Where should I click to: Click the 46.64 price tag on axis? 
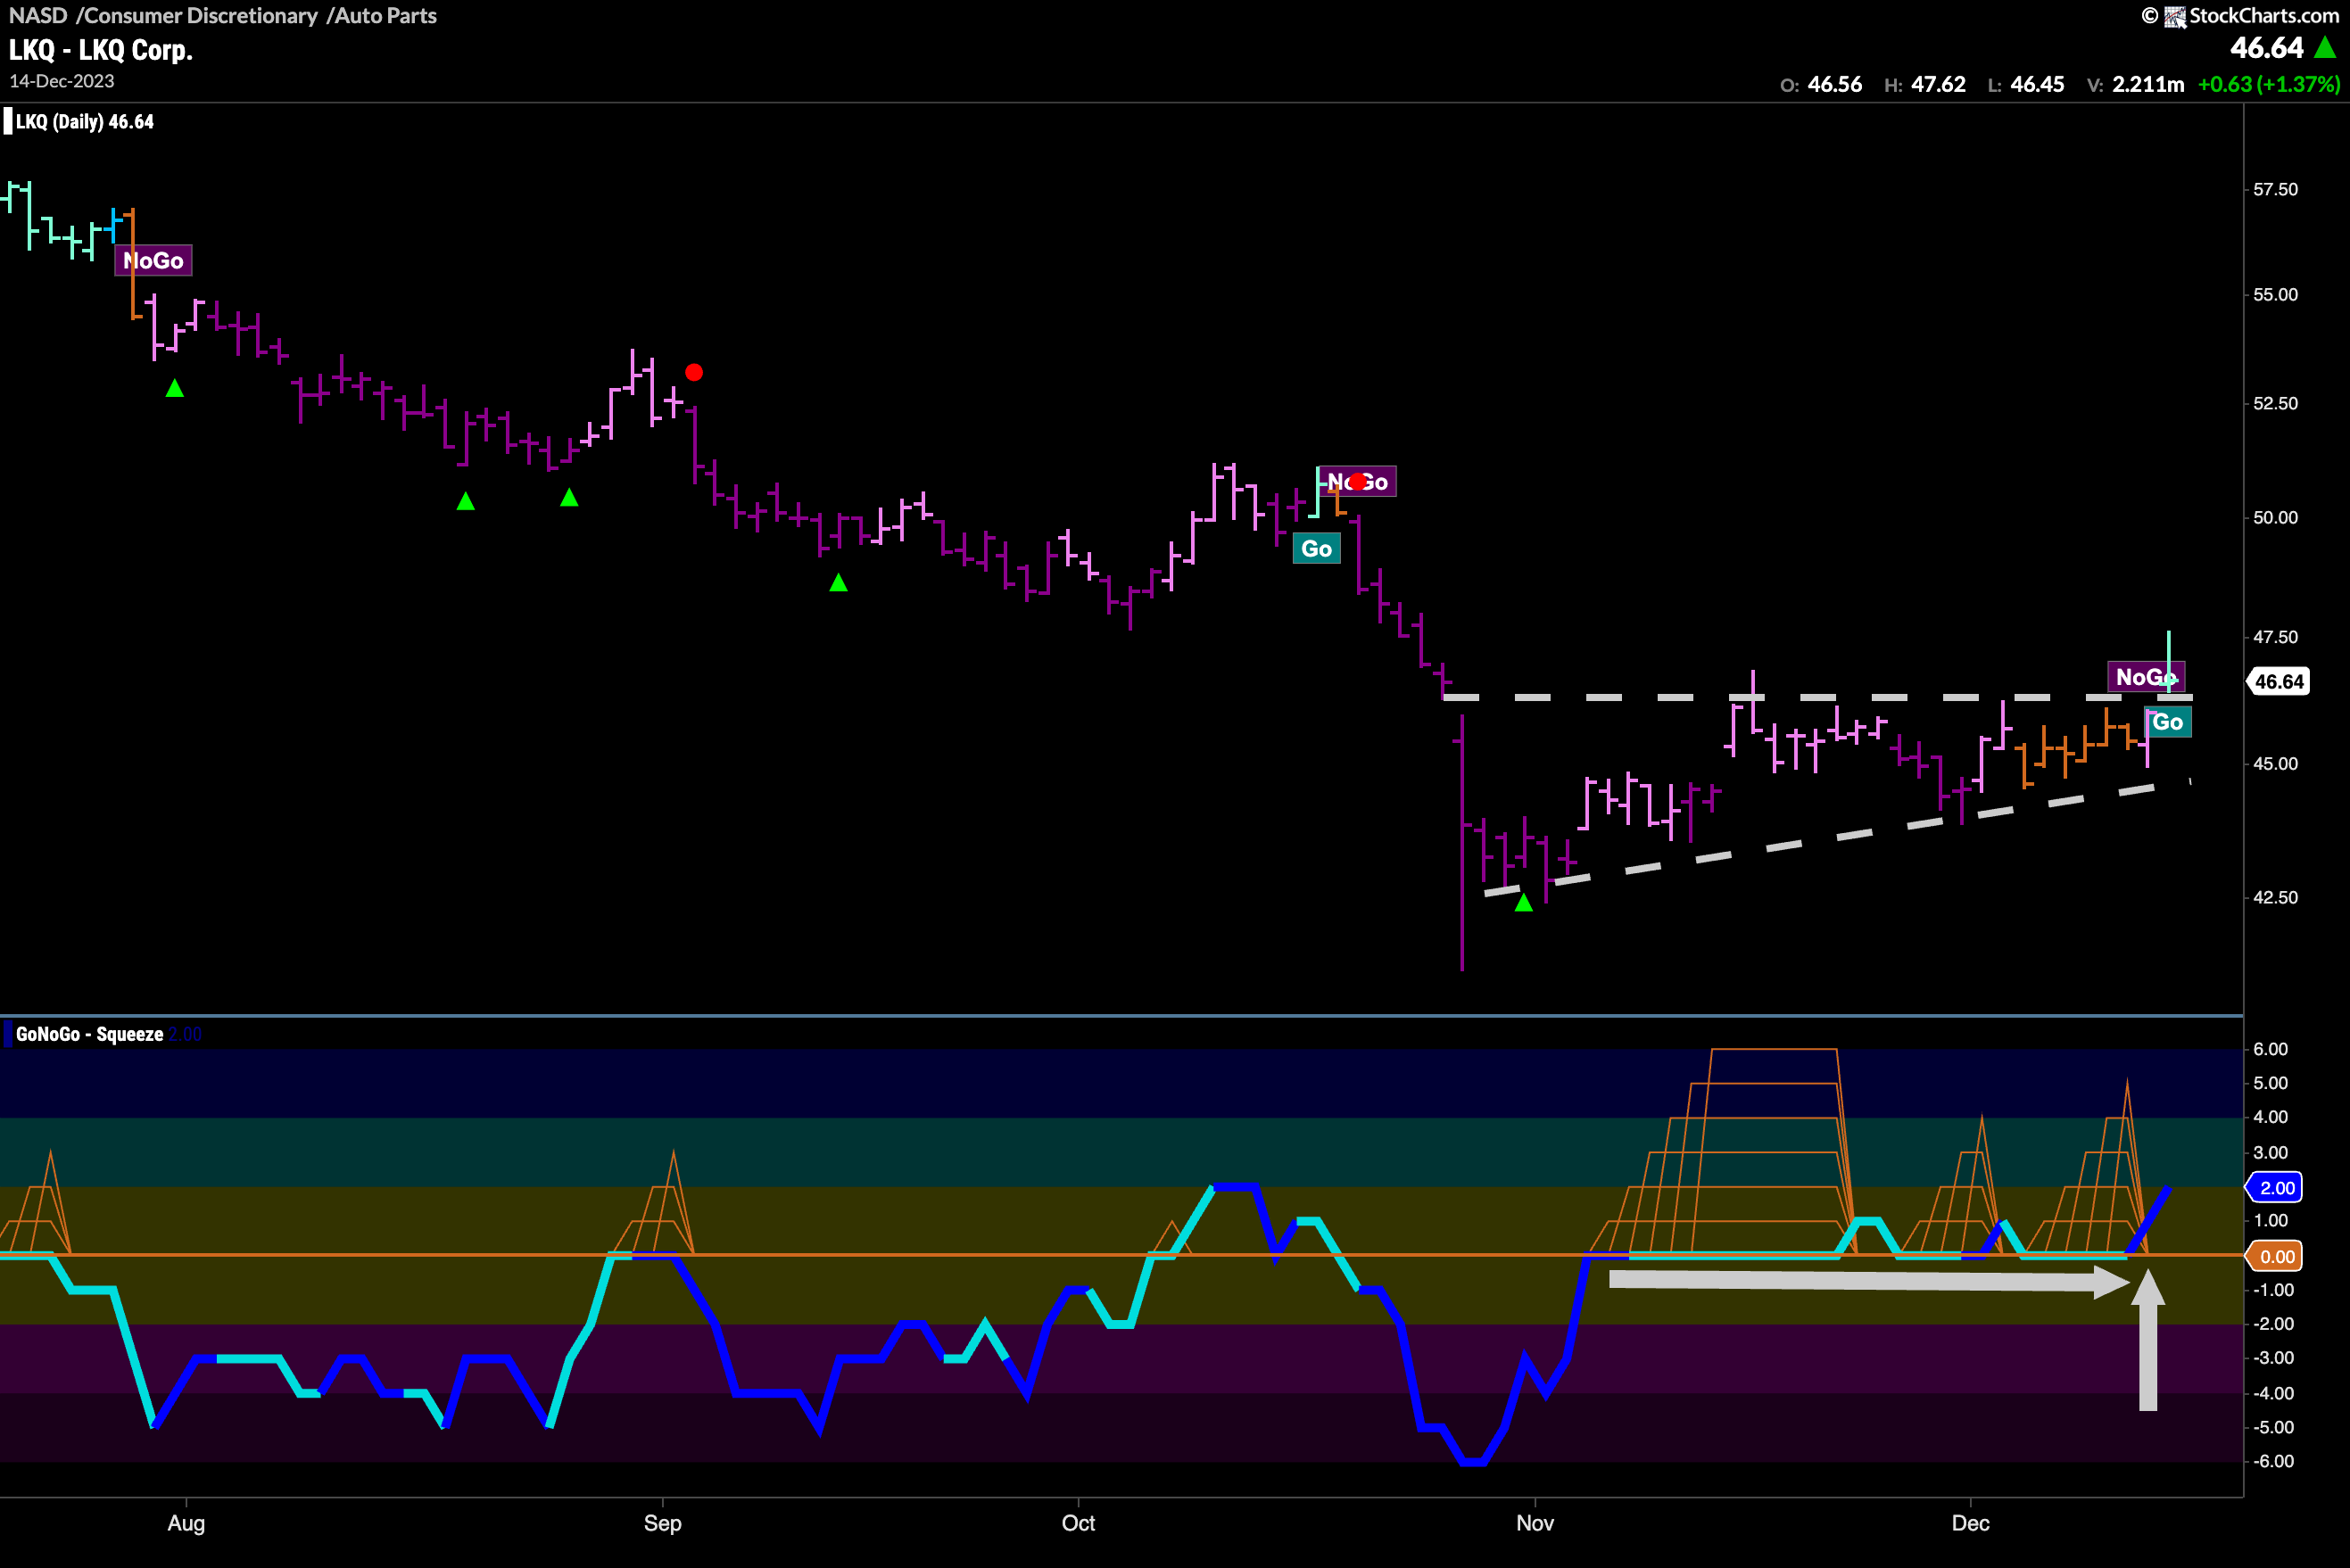point(2278,682)
